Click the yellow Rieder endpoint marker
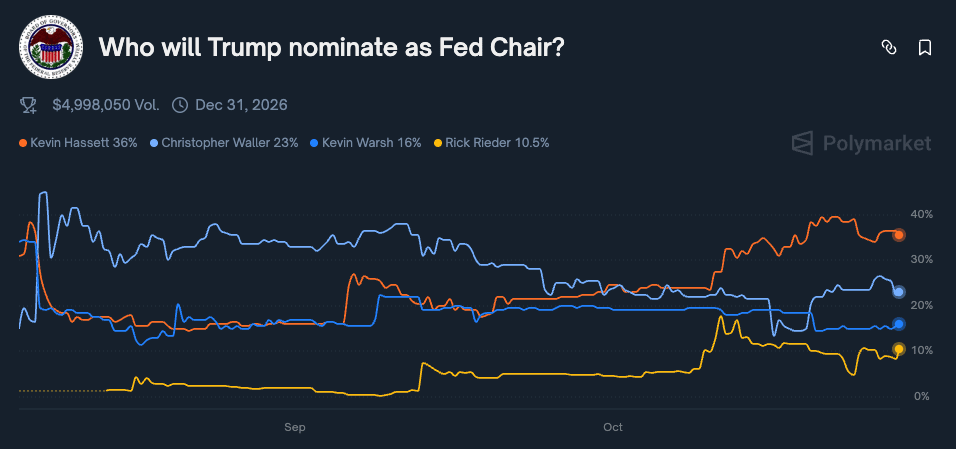 coord(899,349)
